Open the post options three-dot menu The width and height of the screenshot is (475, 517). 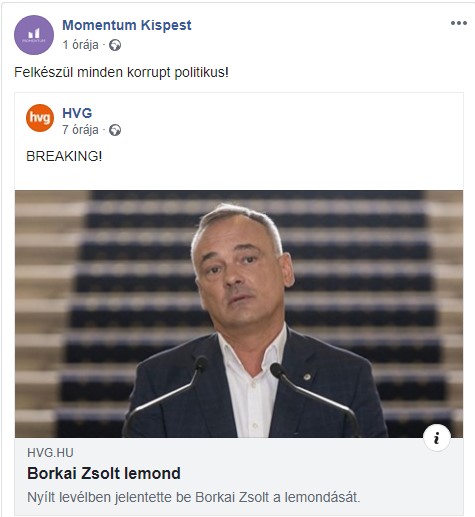pos(458,23)
